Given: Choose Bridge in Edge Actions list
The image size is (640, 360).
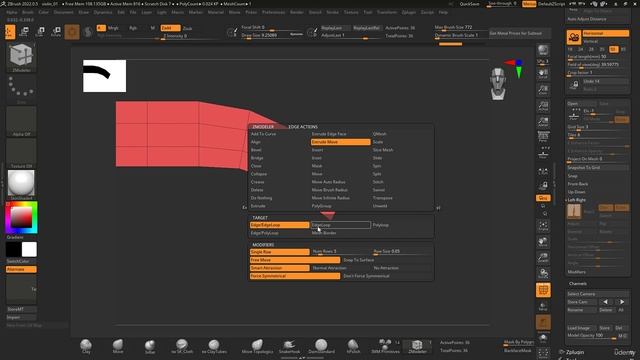Looking at the screenshot, I should coord(279,158).
